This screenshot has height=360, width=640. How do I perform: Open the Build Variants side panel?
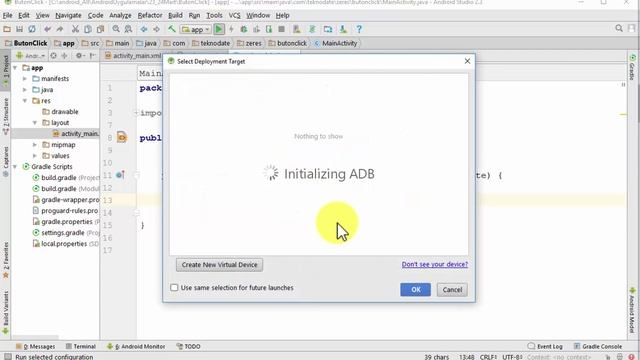[6, 312]
